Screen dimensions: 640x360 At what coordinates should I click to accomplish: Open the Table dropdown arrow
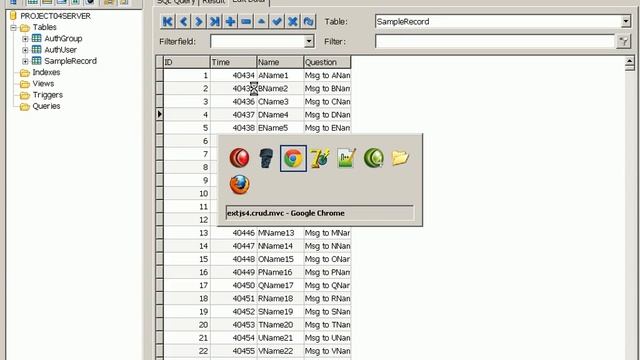(626, 21)
